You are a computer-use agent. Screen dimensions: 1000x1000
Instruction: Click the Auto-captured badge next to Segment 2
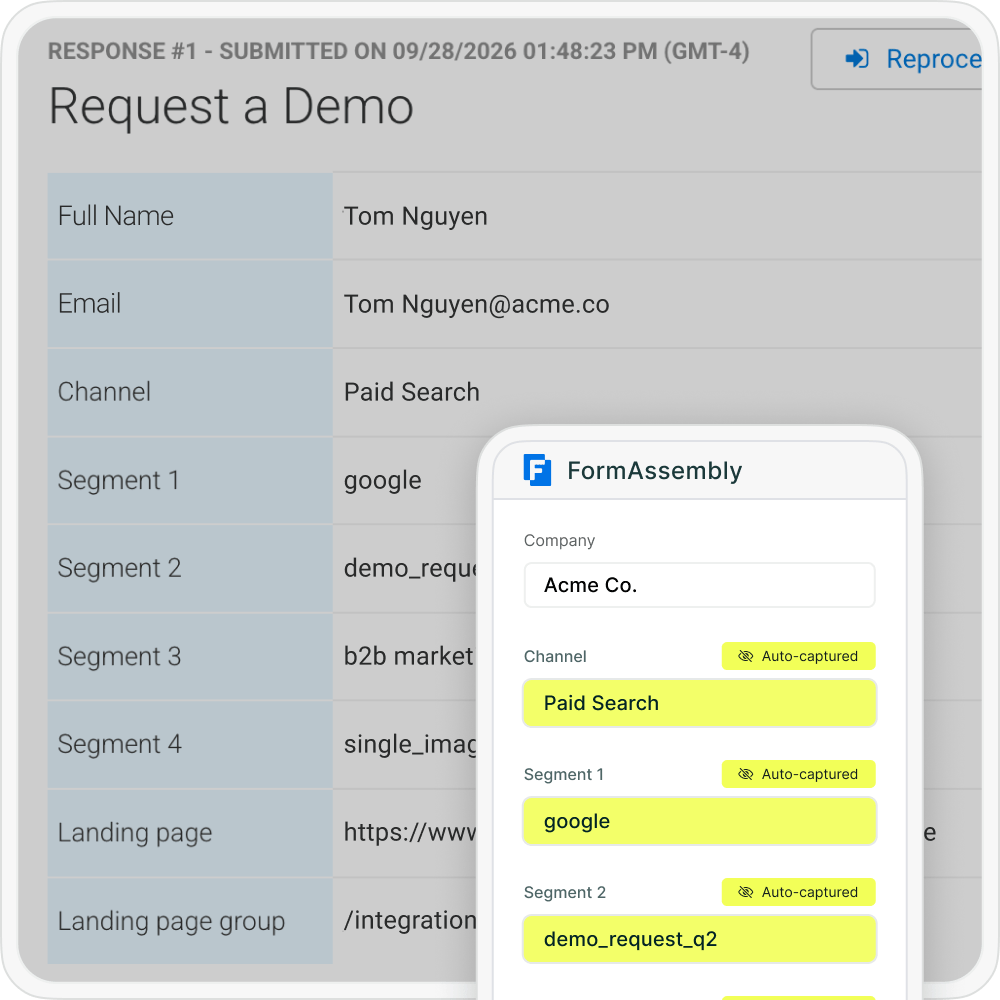click(x=798, y=892)
